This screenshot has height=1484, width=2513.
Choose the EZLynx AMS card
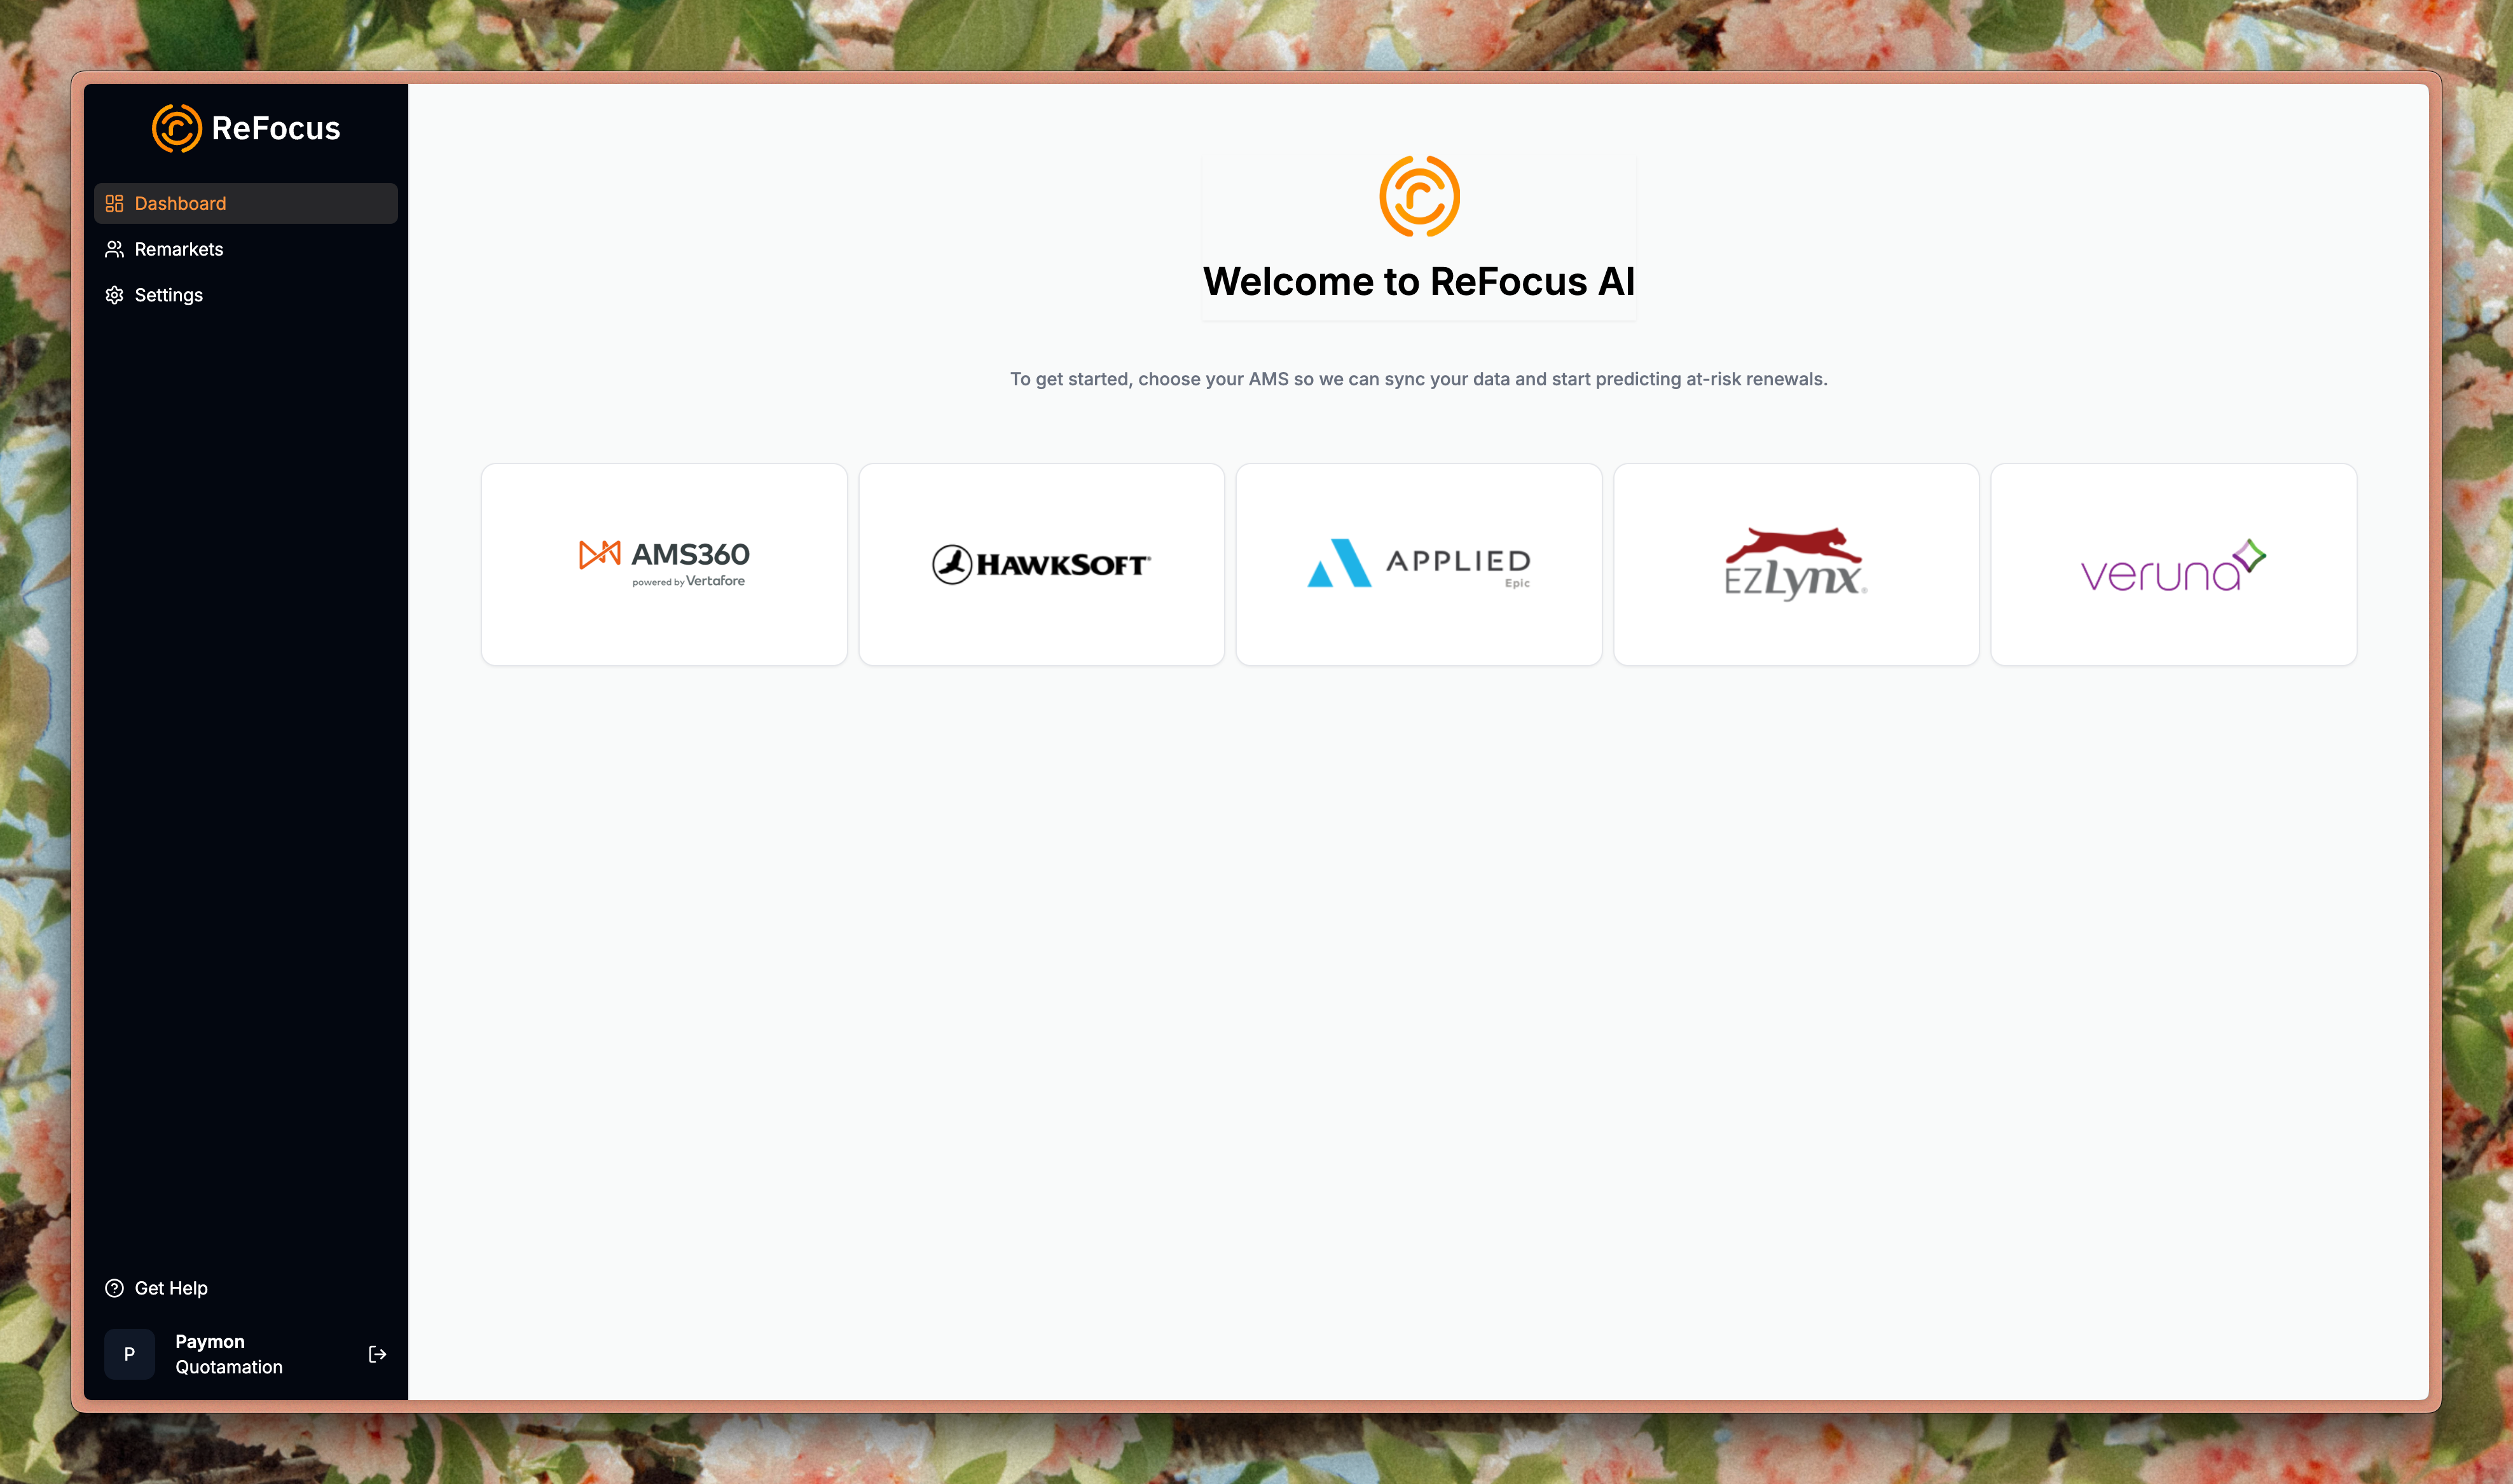click(x=1796, y=564)
